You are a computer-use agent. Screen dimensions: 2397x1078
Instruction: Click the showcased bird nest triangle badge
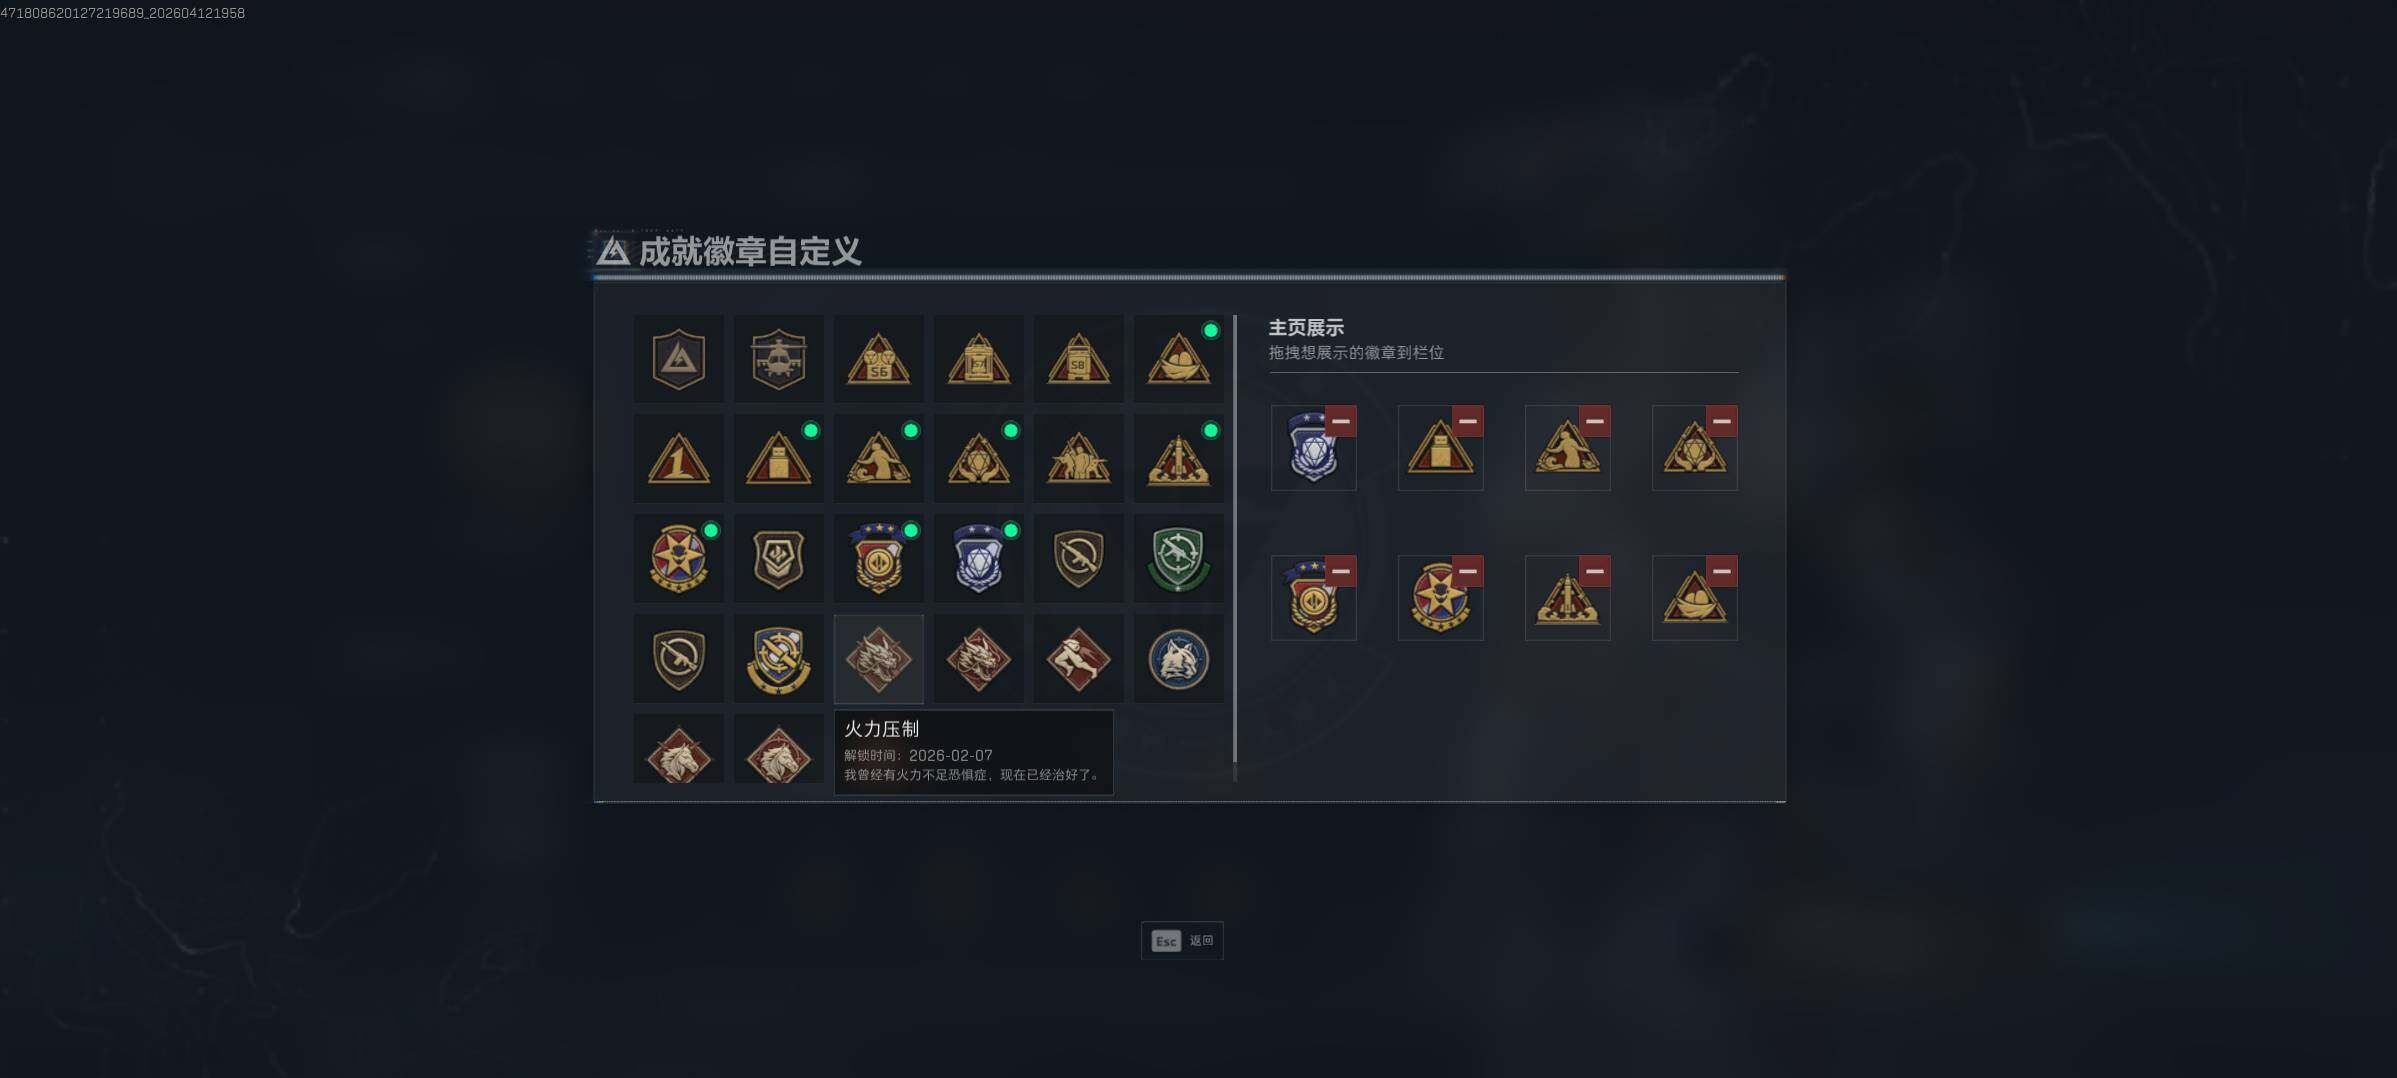pyautogui.click(x=1694, y=598)
